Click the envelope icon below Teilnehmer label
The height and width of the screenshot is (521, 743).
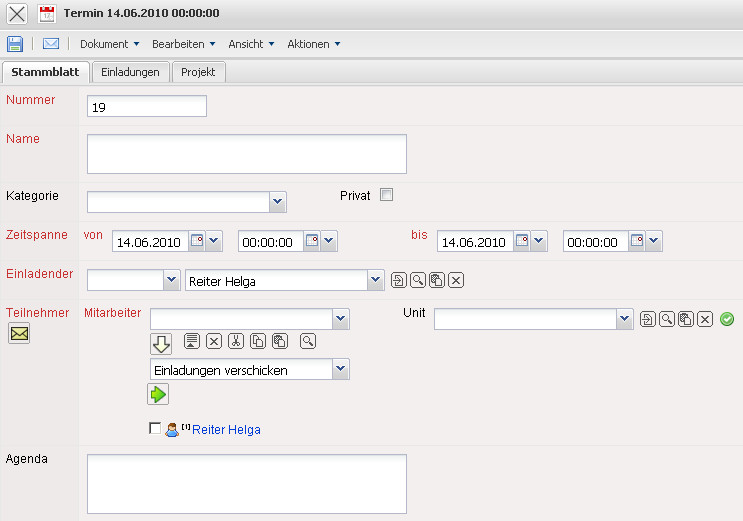pos(19,334)
